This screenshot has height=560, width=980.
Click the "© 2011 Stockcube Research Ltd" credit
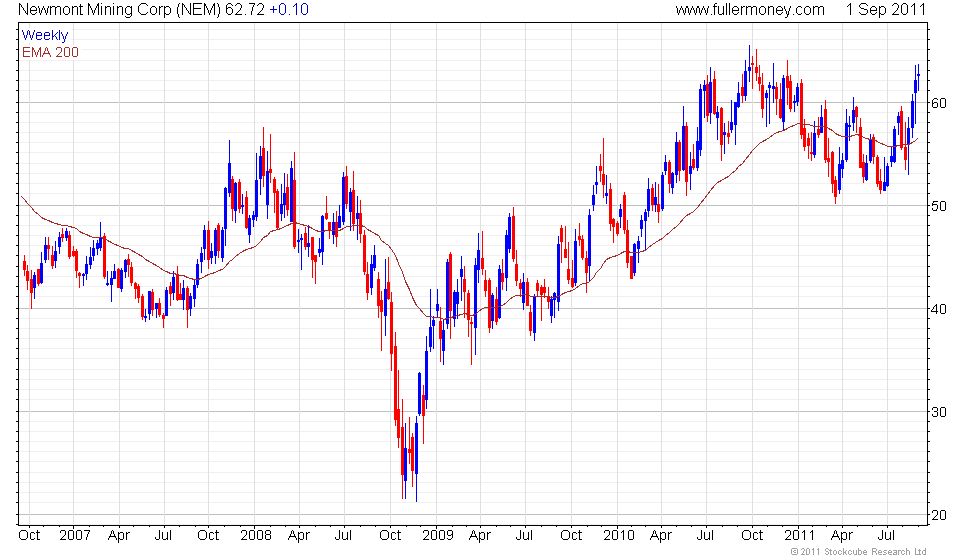(x=858, y=552)
